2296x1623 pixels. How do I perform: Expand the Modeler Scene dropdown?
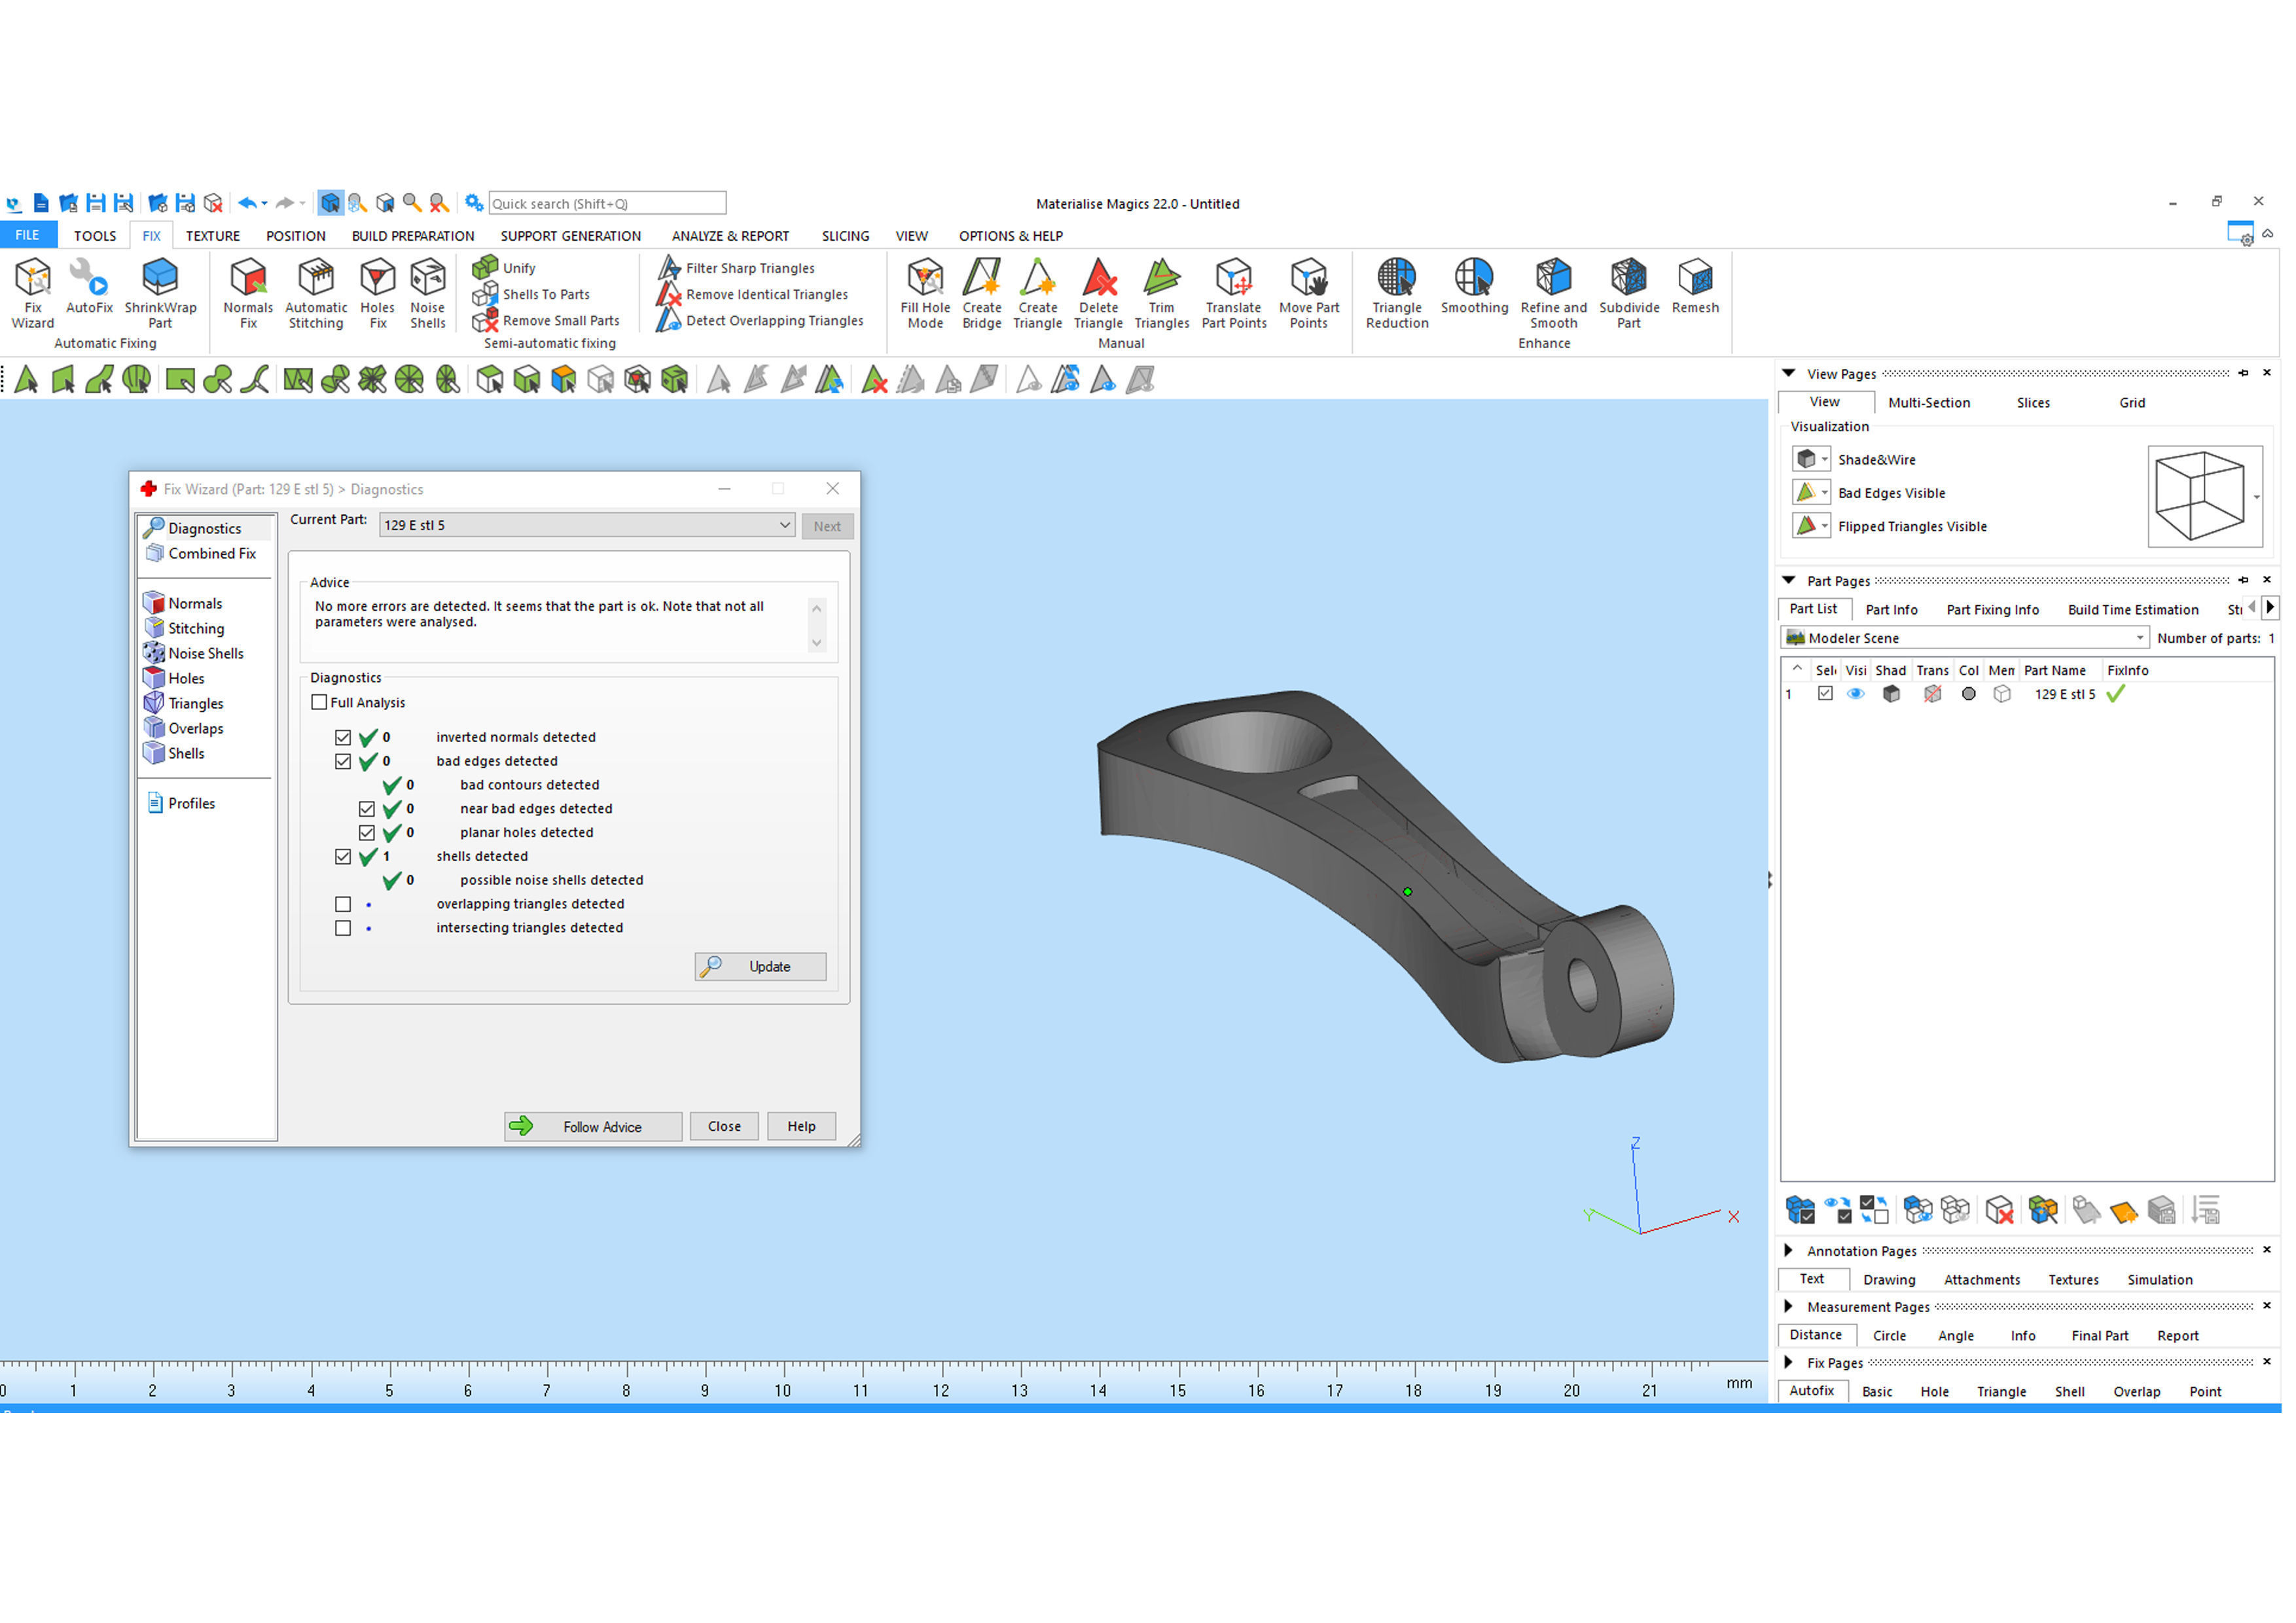(x=2140, y=639)
